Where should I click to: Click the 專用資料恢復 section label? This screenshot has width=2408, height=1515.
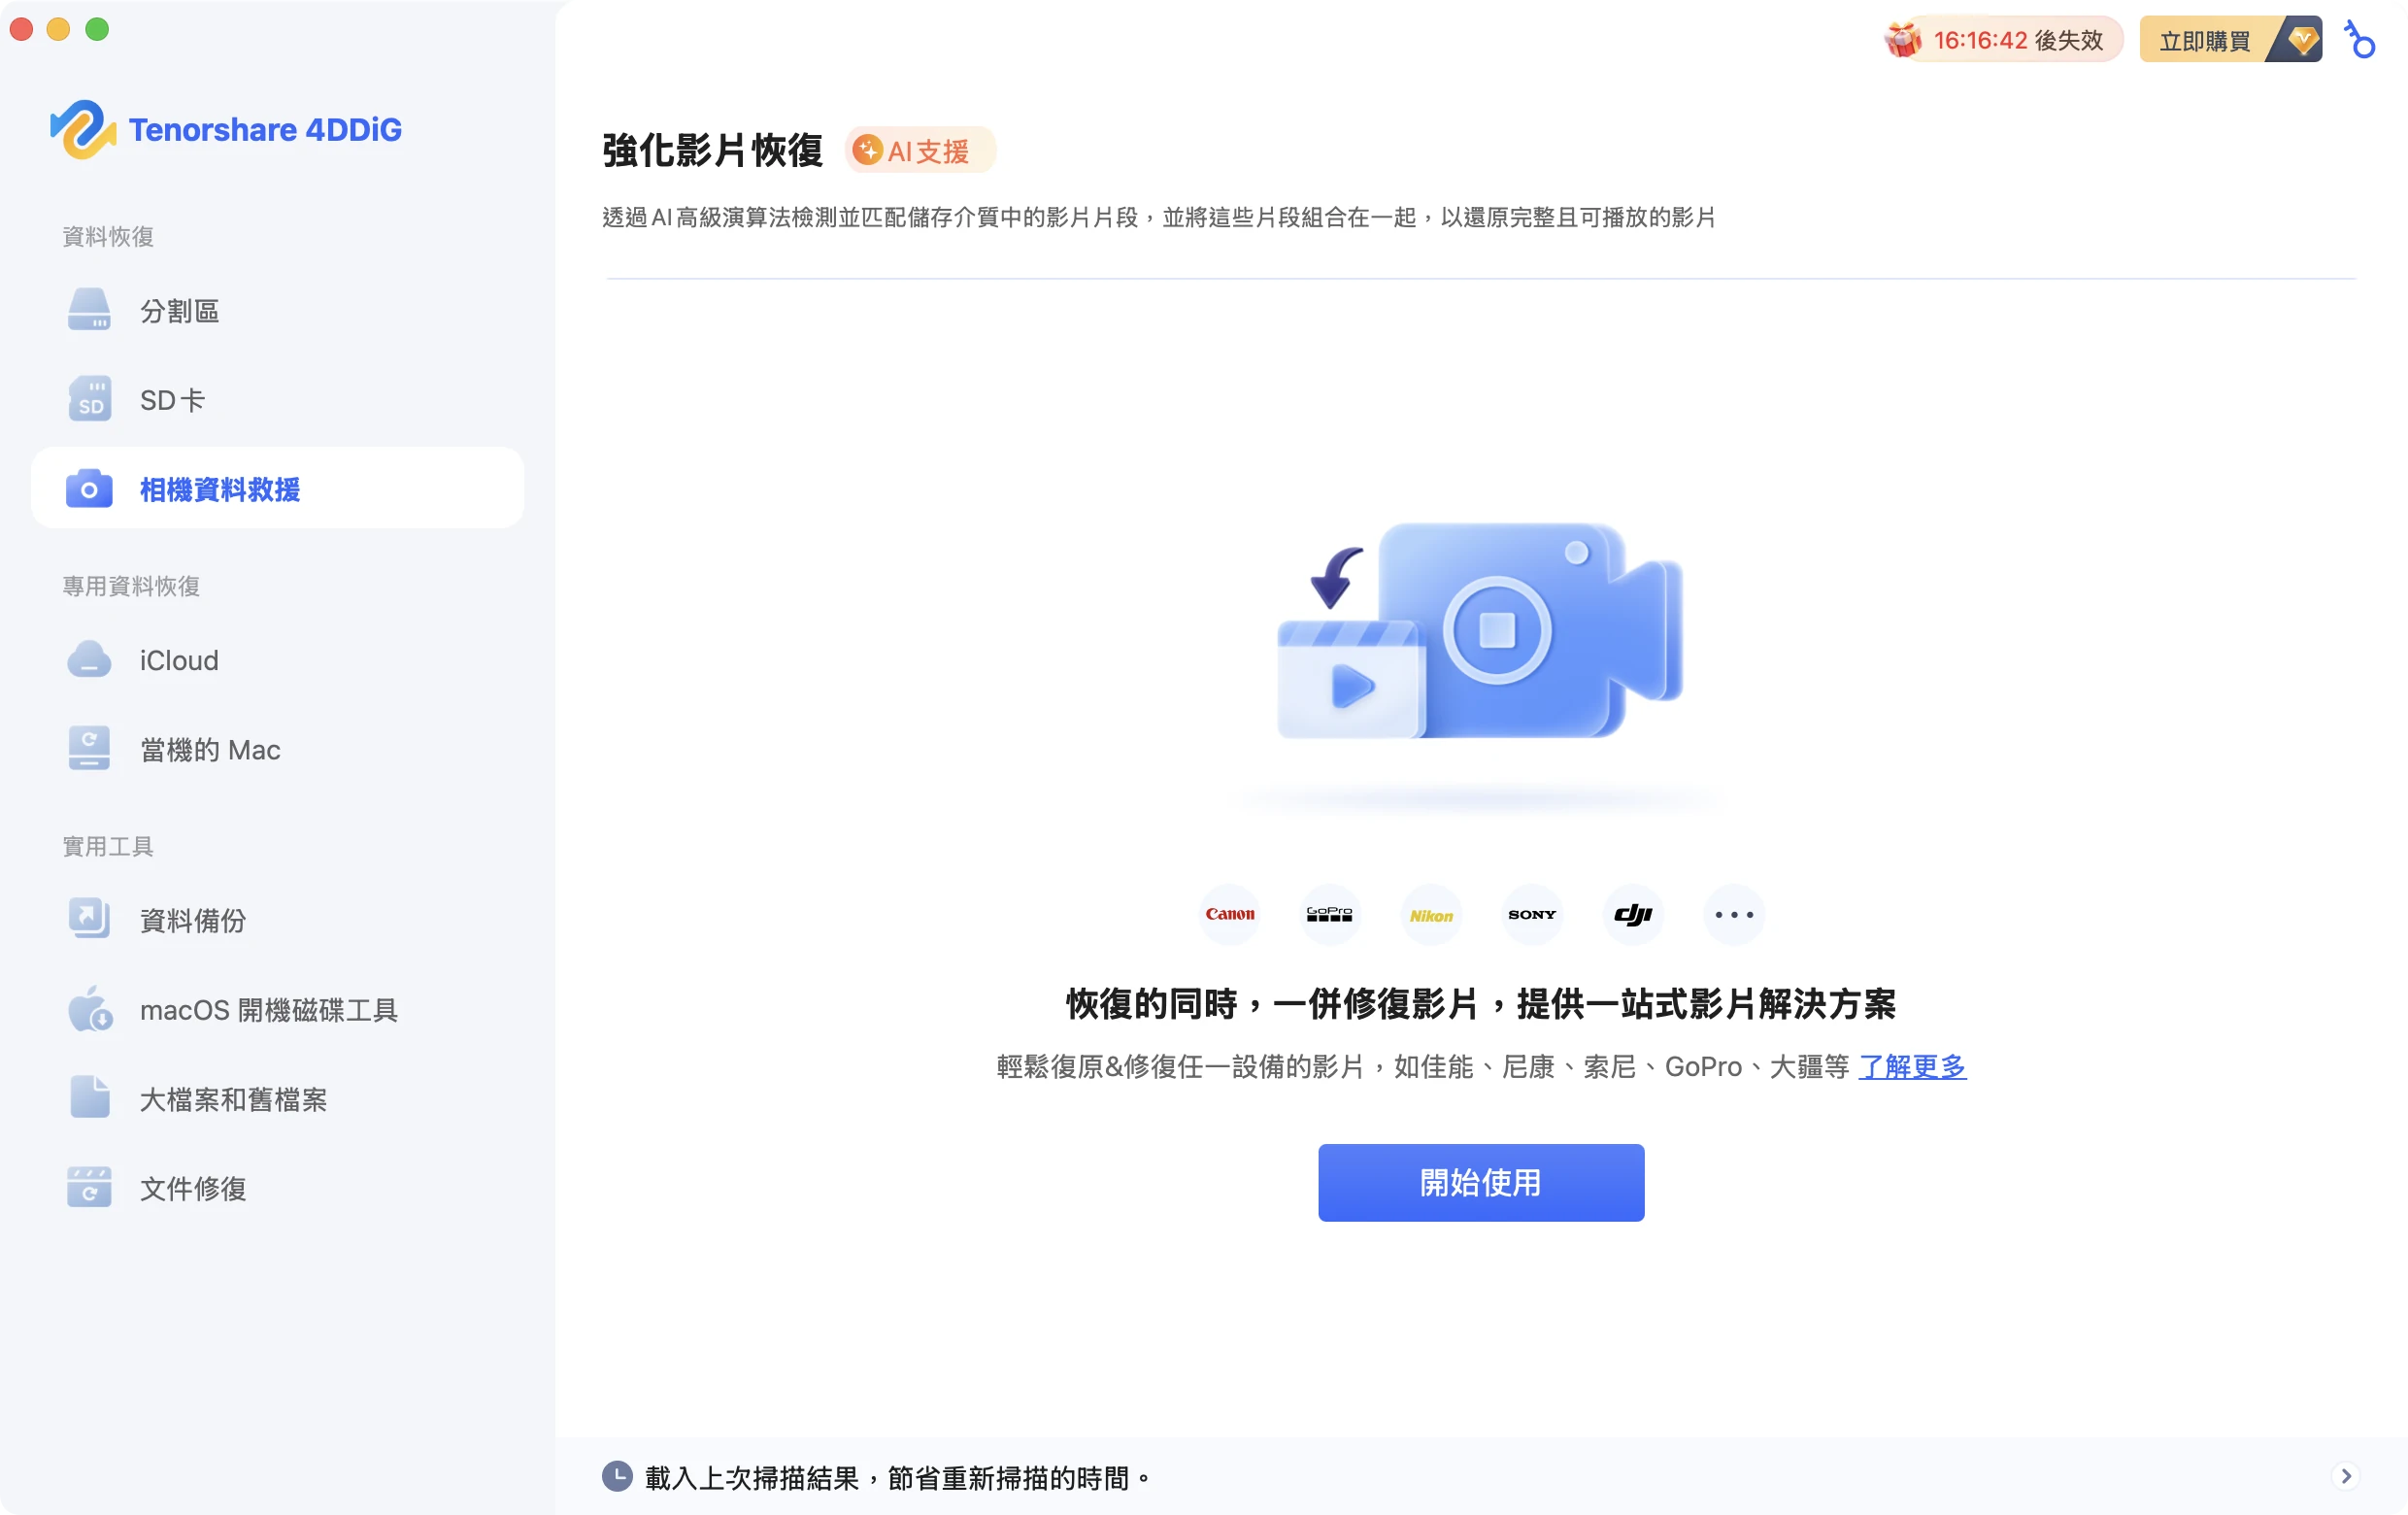131,586
